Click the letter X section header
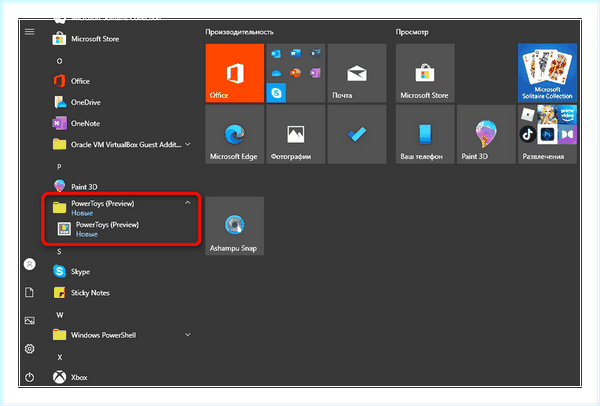Screen dimensions: 600x406 pos(60,357)
